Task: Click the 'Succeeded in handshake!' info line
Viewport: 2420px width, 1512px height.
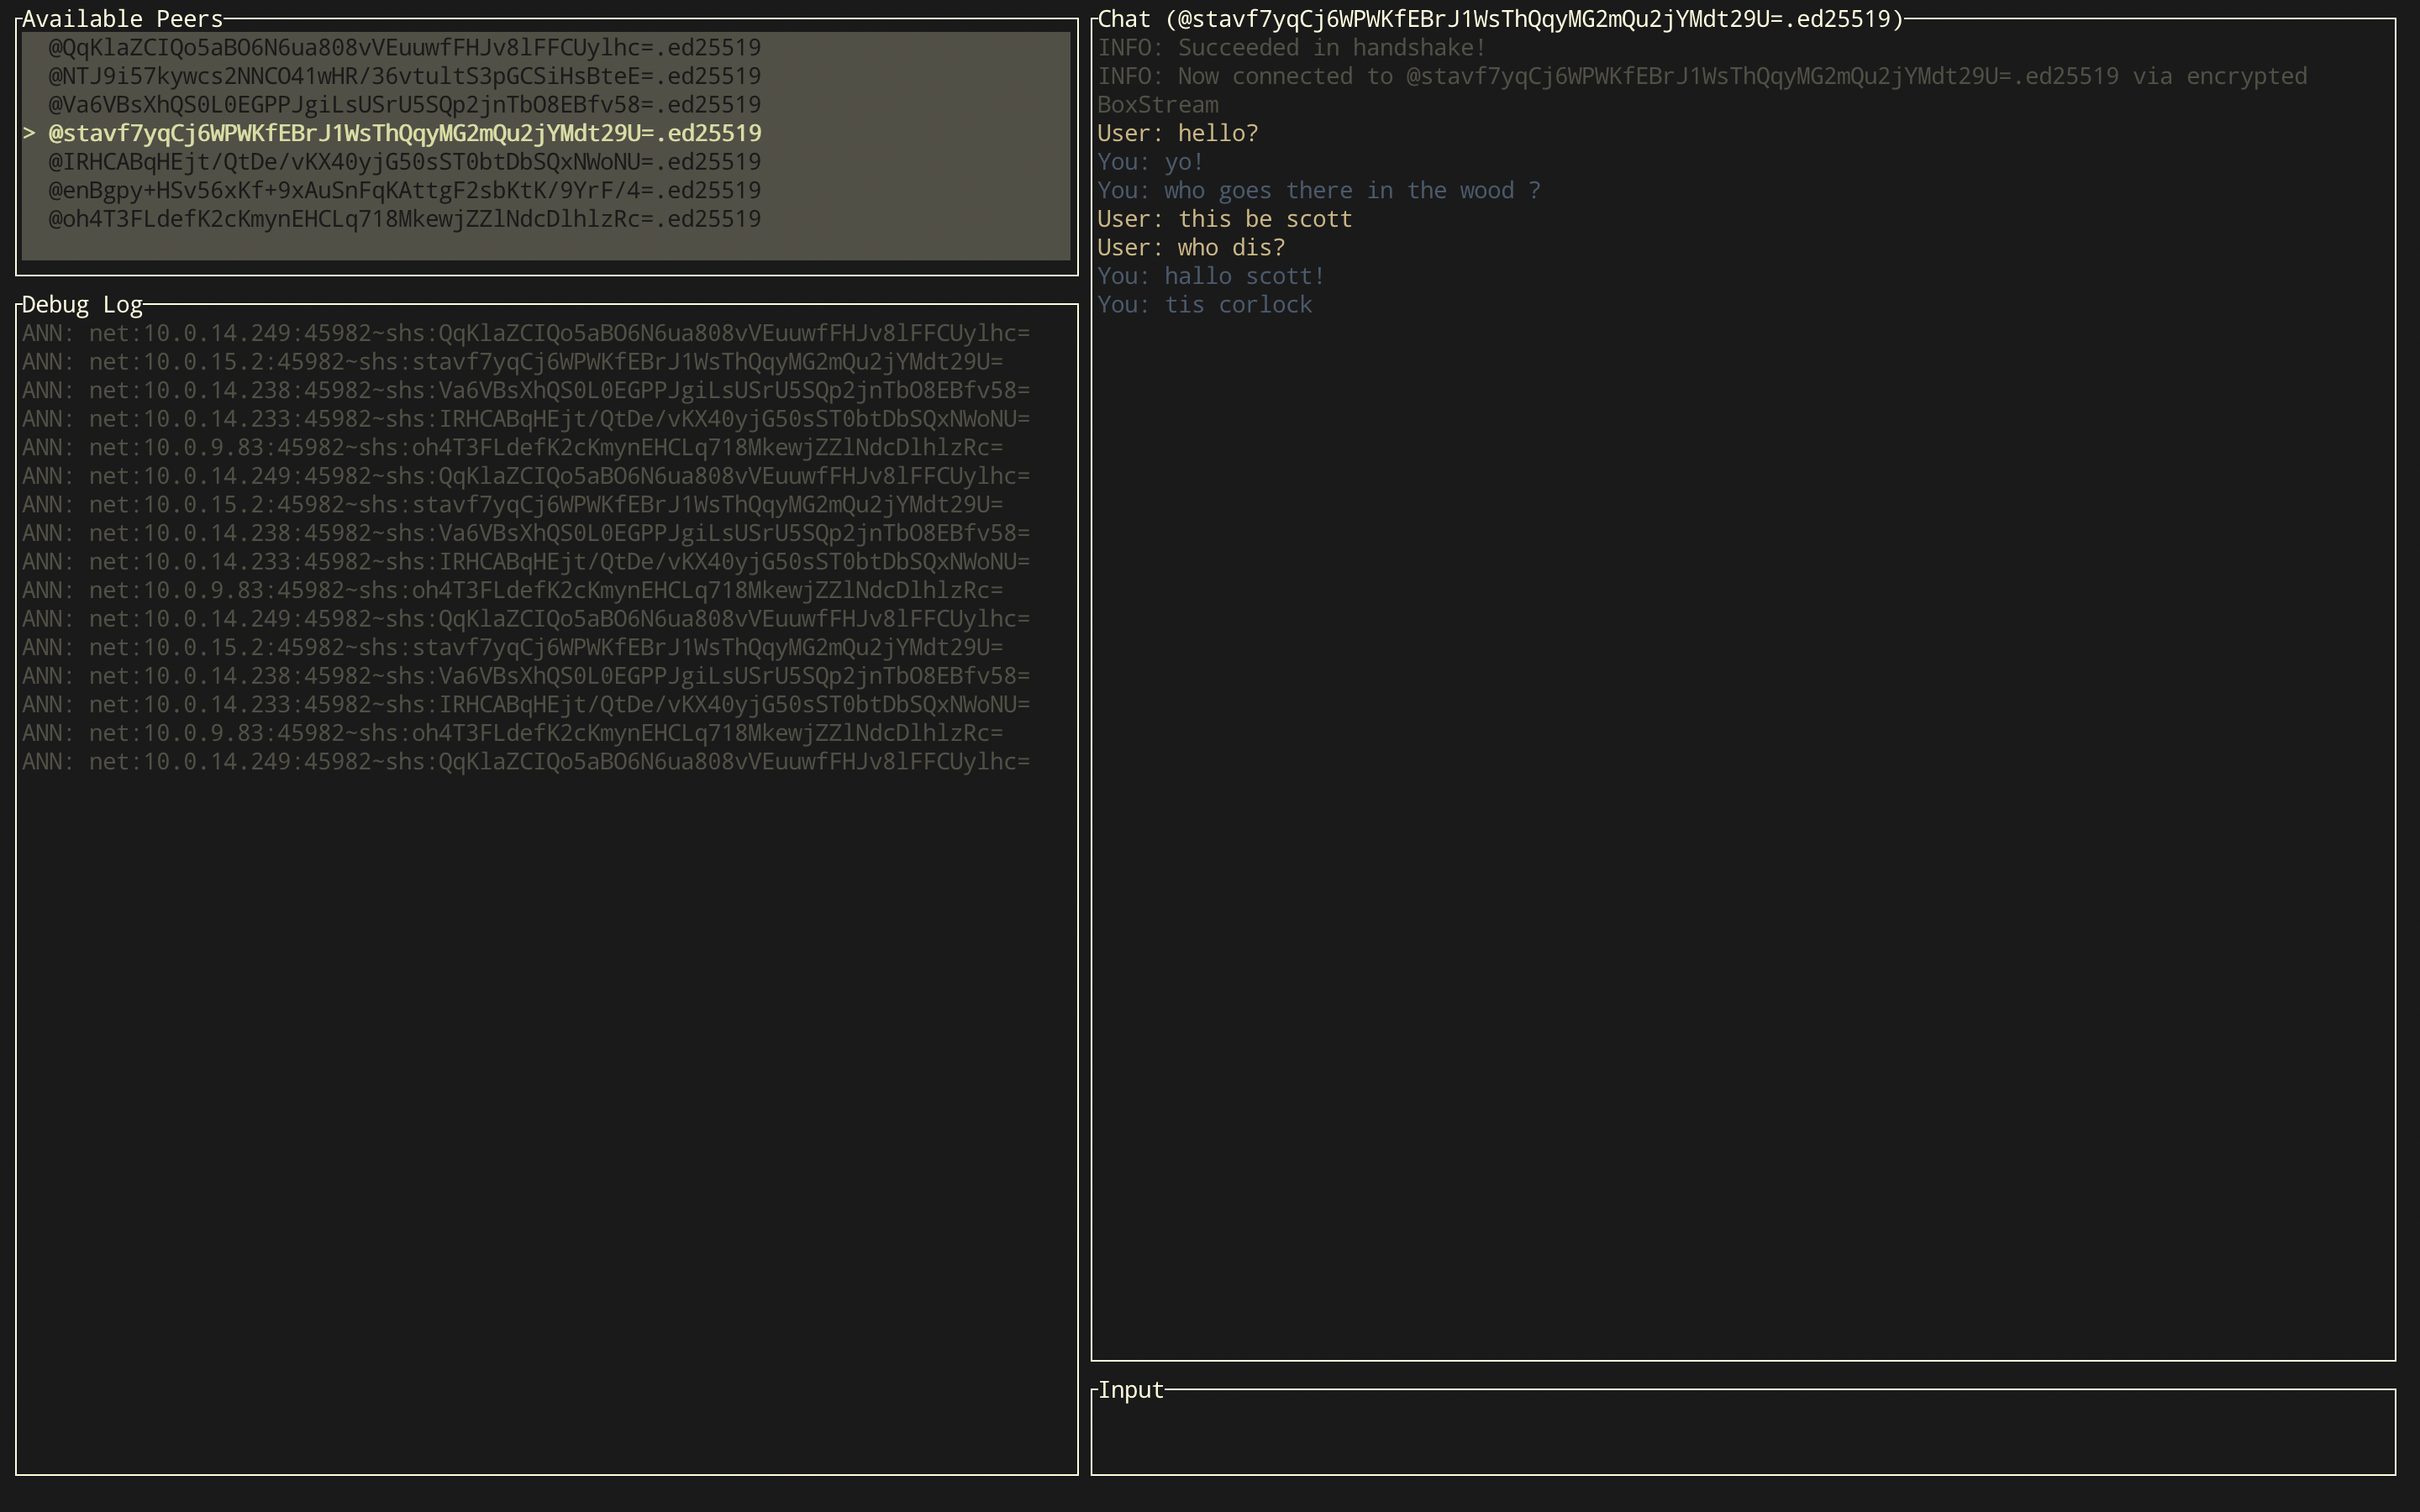Action: point(1291,48)
